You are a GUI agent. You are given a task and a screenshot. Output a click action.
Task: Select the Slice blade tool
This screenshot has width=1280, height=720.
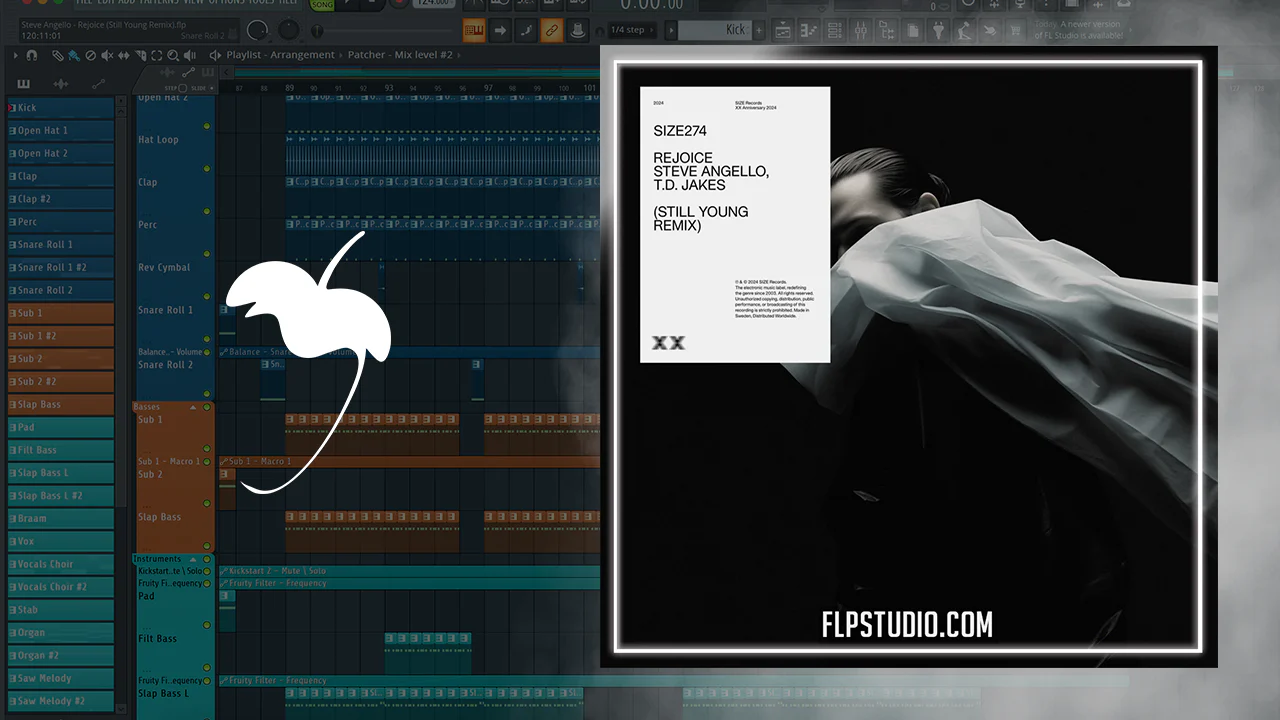pyautogui.click(x=141, y=56)
